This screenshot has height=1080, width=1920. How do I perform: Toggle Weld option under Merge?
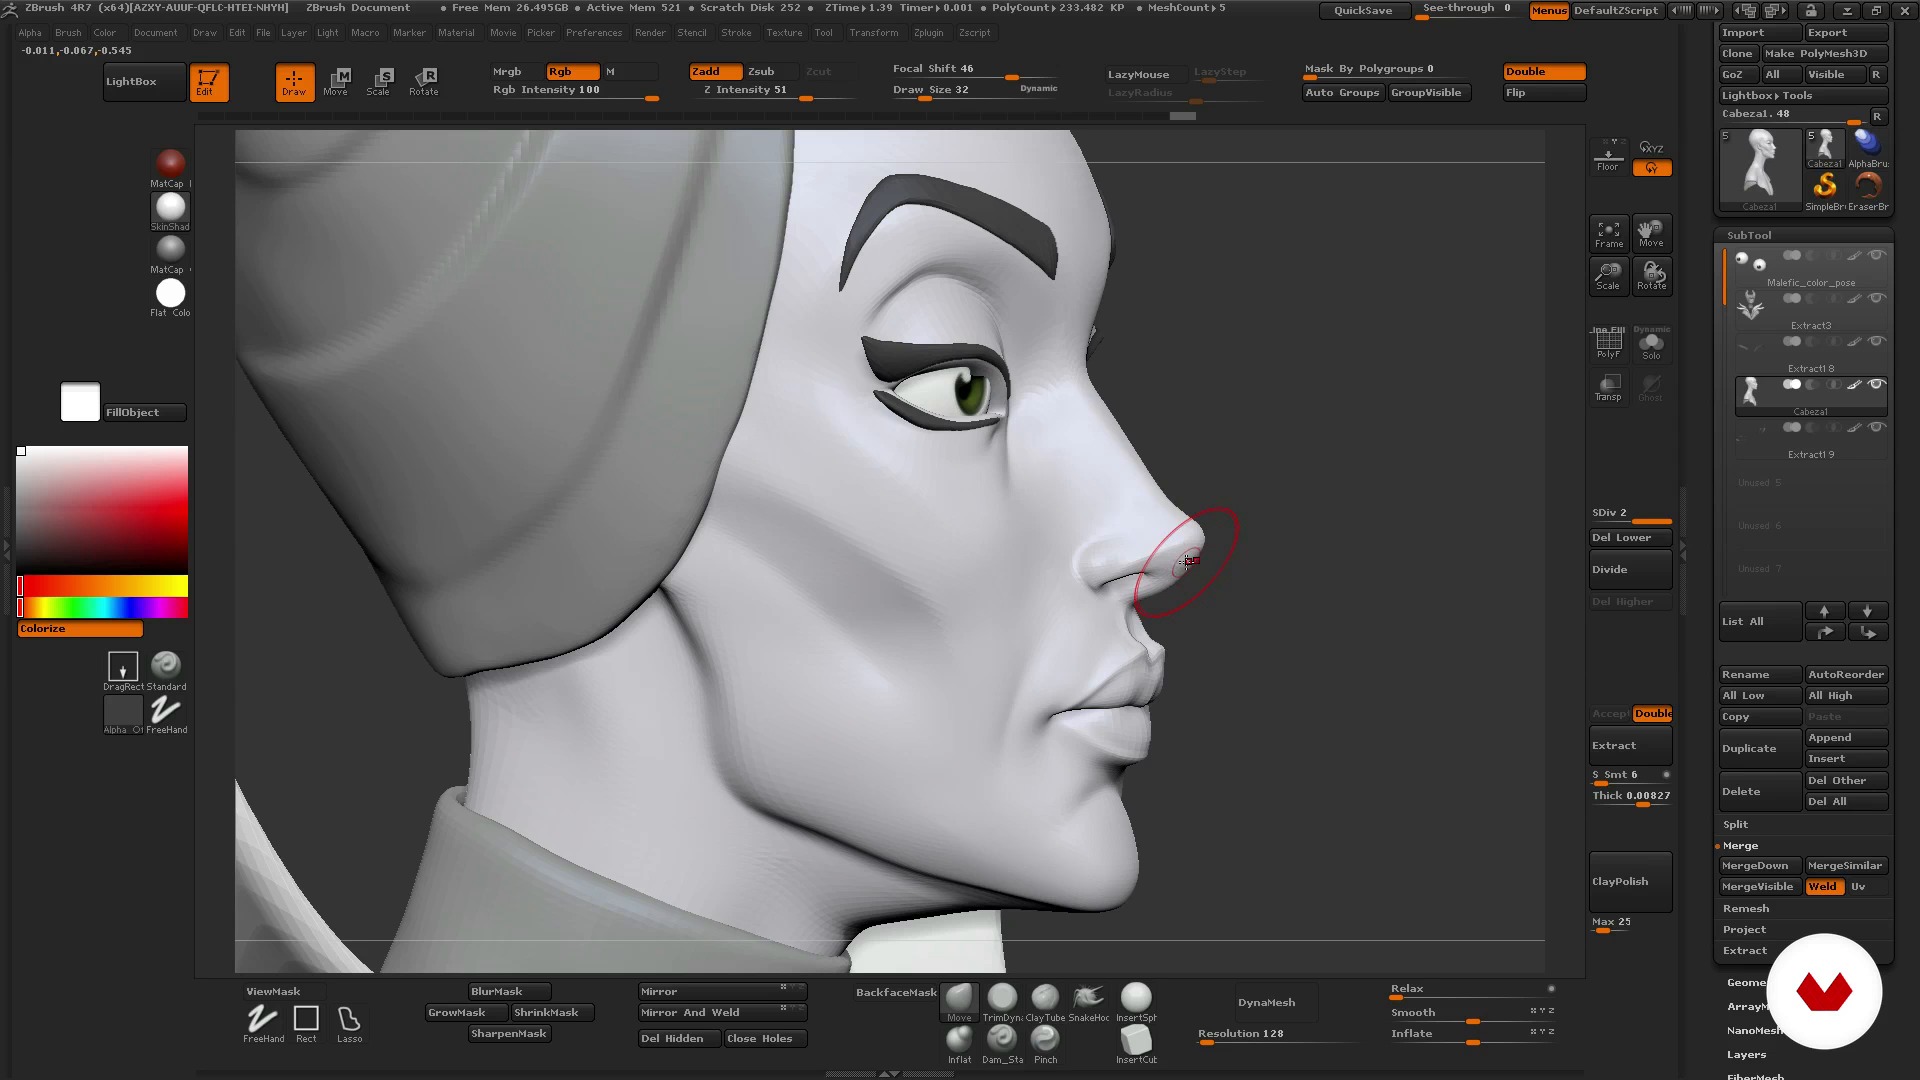pyautogui.click(x=1824, y=887)
